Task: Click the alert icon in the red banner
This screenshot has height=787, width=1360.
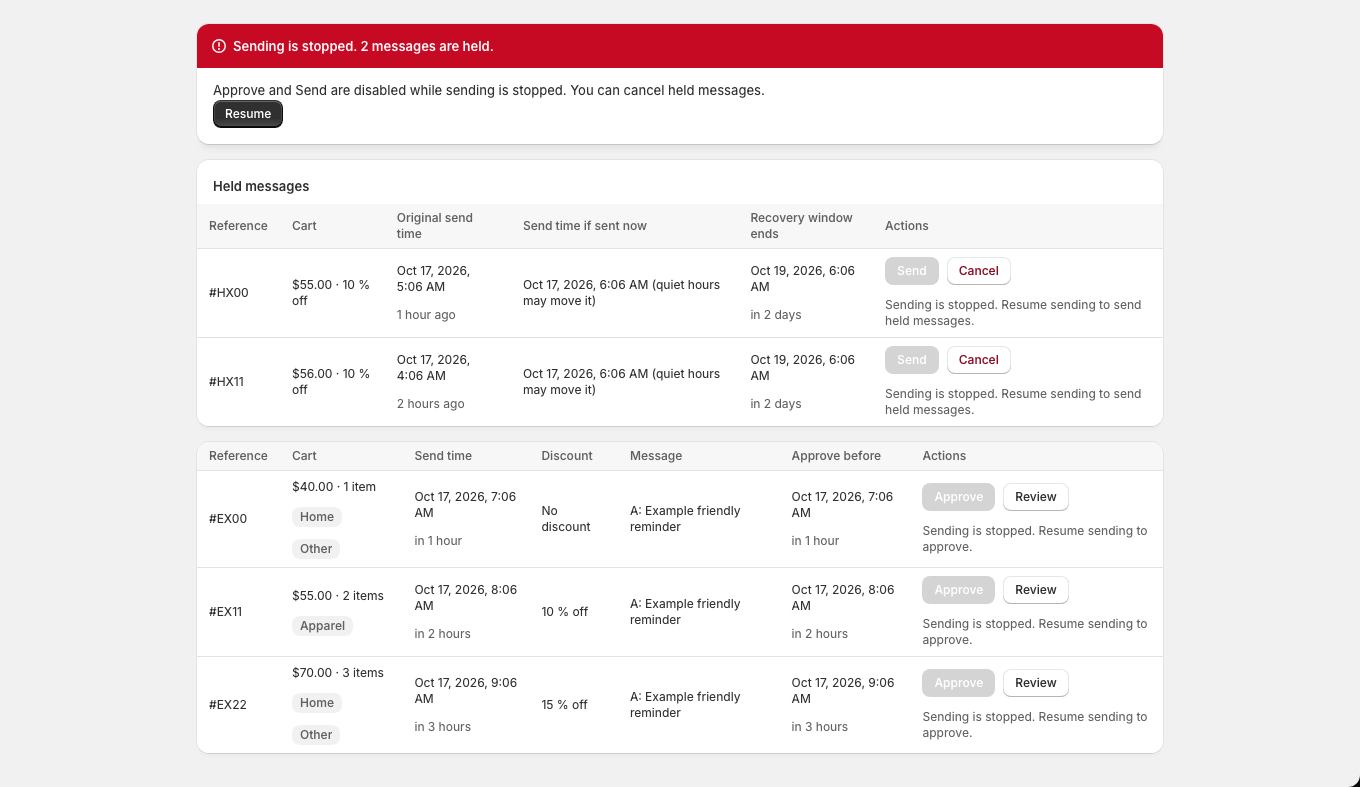Action: (219, 46)
